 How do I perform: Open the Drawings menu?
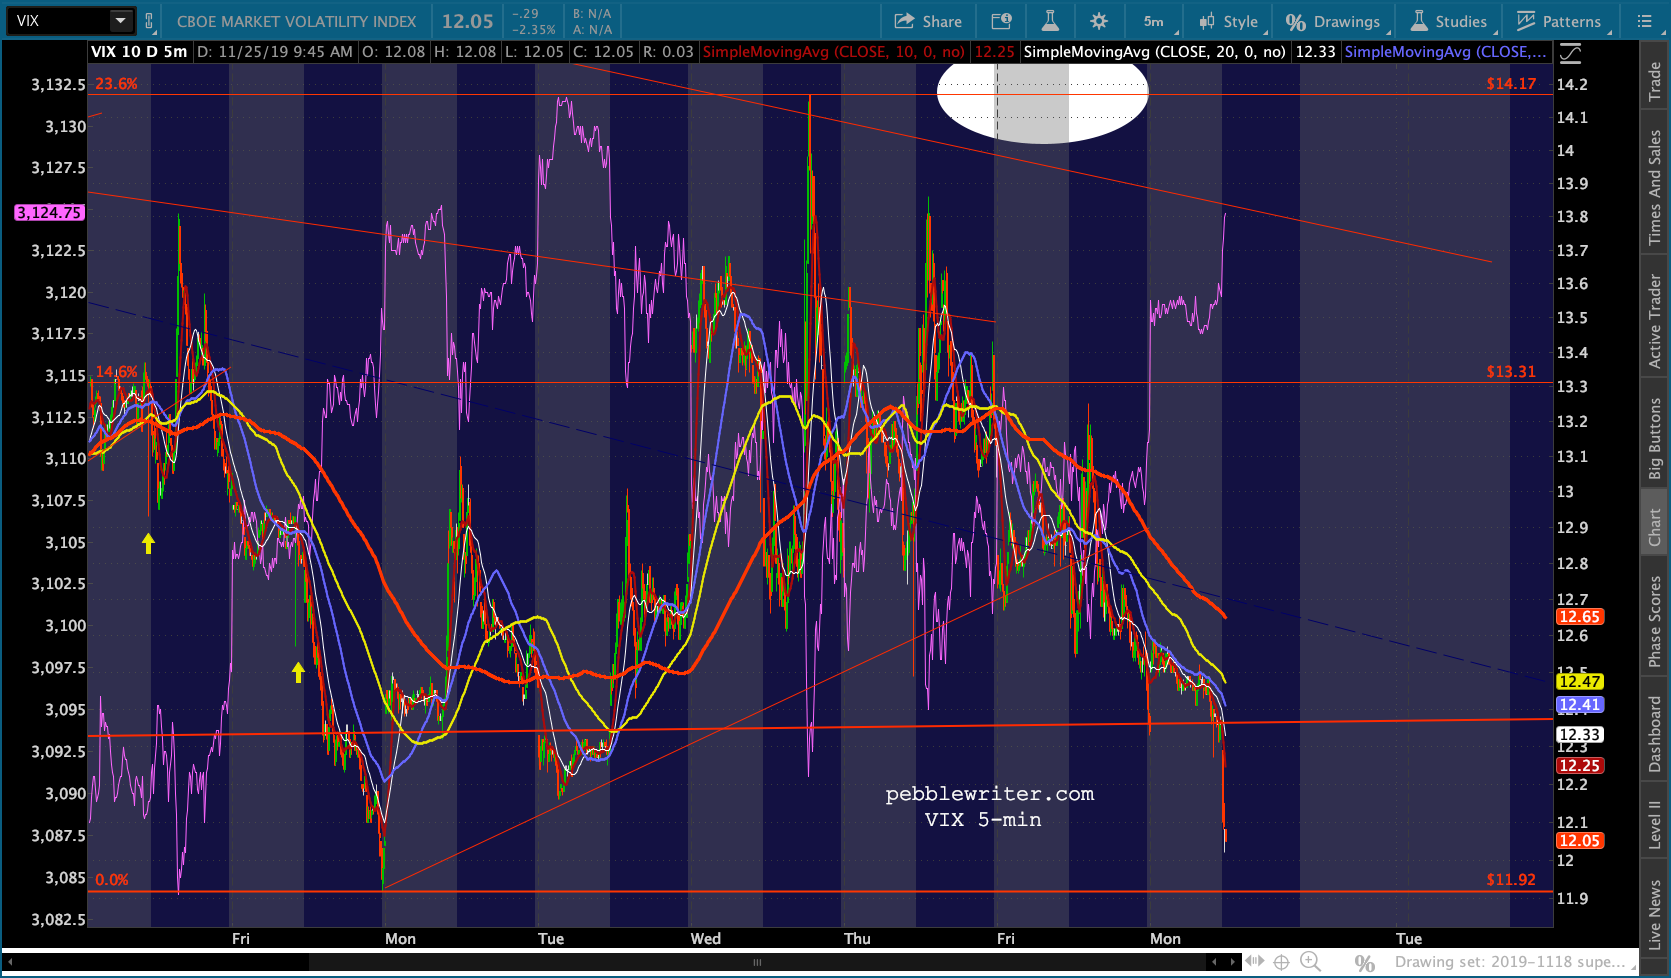1334,21
